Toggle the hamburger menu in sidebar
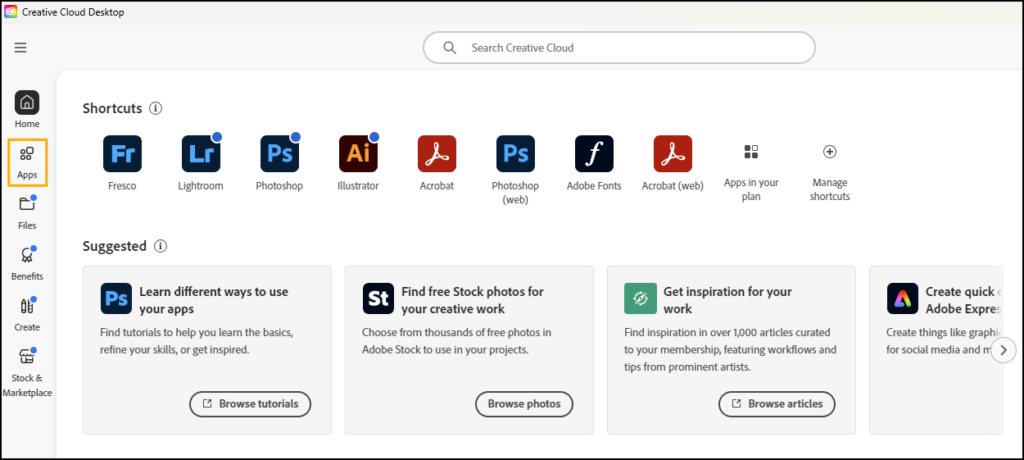This screenshot has height=460, width=1024. (21, 47)
